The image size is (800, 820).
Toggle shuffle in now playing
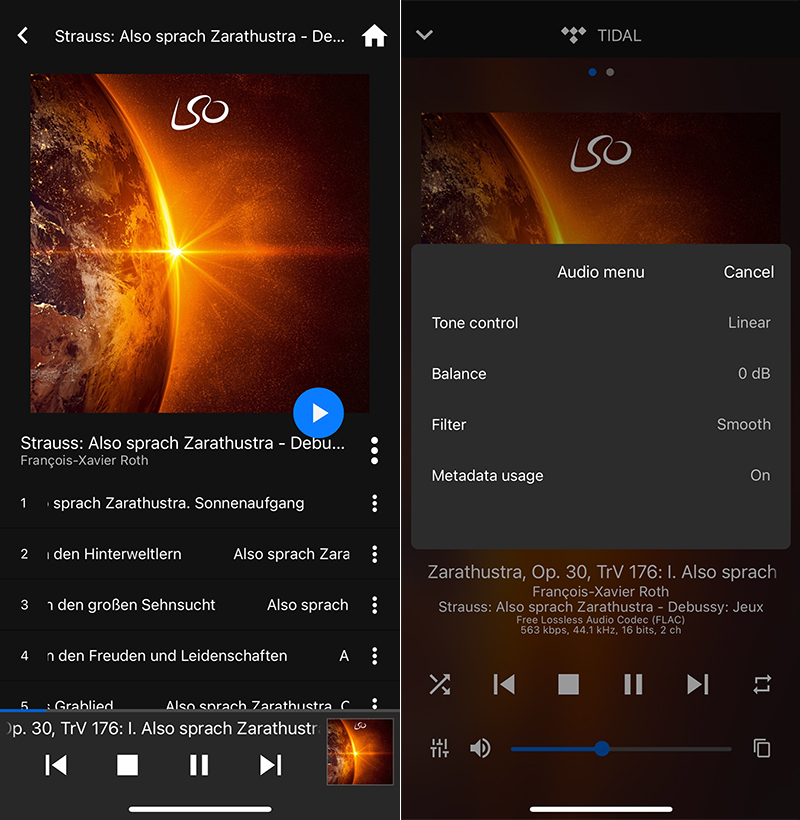tap(440, 684)
